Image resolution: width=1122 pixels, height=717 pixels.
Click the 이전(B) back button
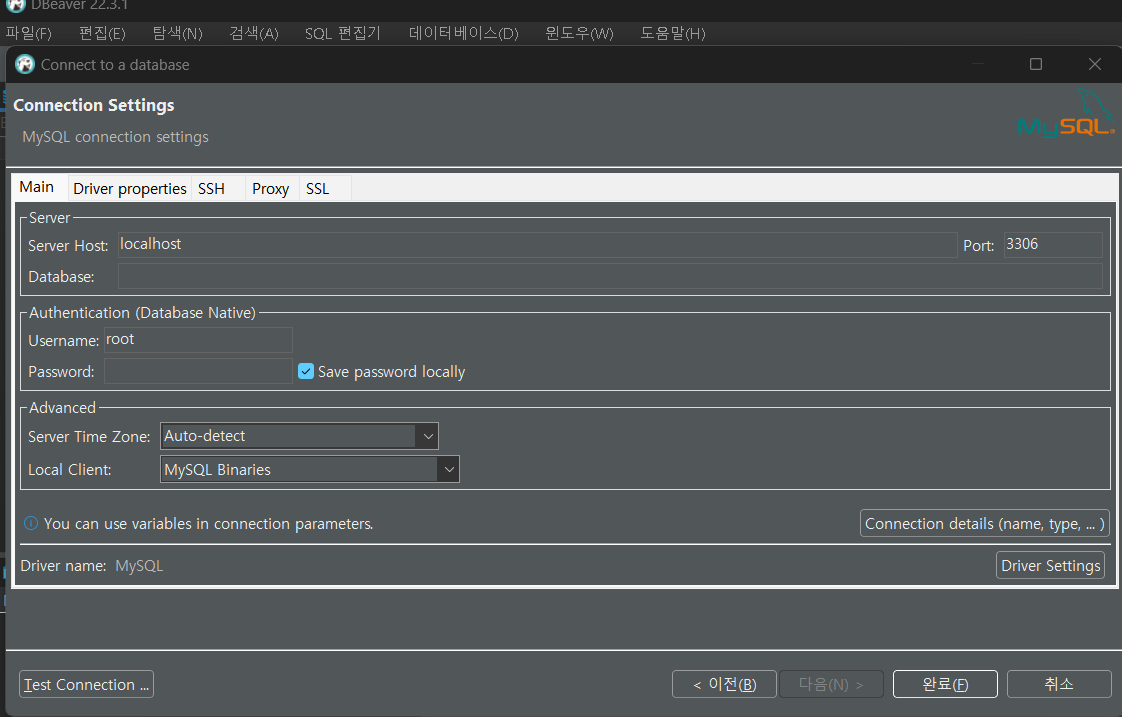coord(724,684)
